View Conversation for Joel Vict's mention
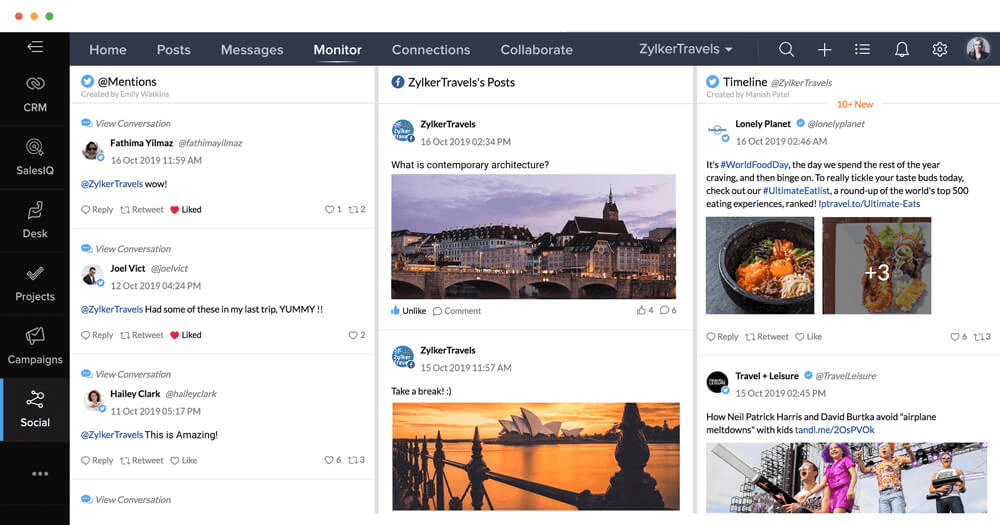 126,249
